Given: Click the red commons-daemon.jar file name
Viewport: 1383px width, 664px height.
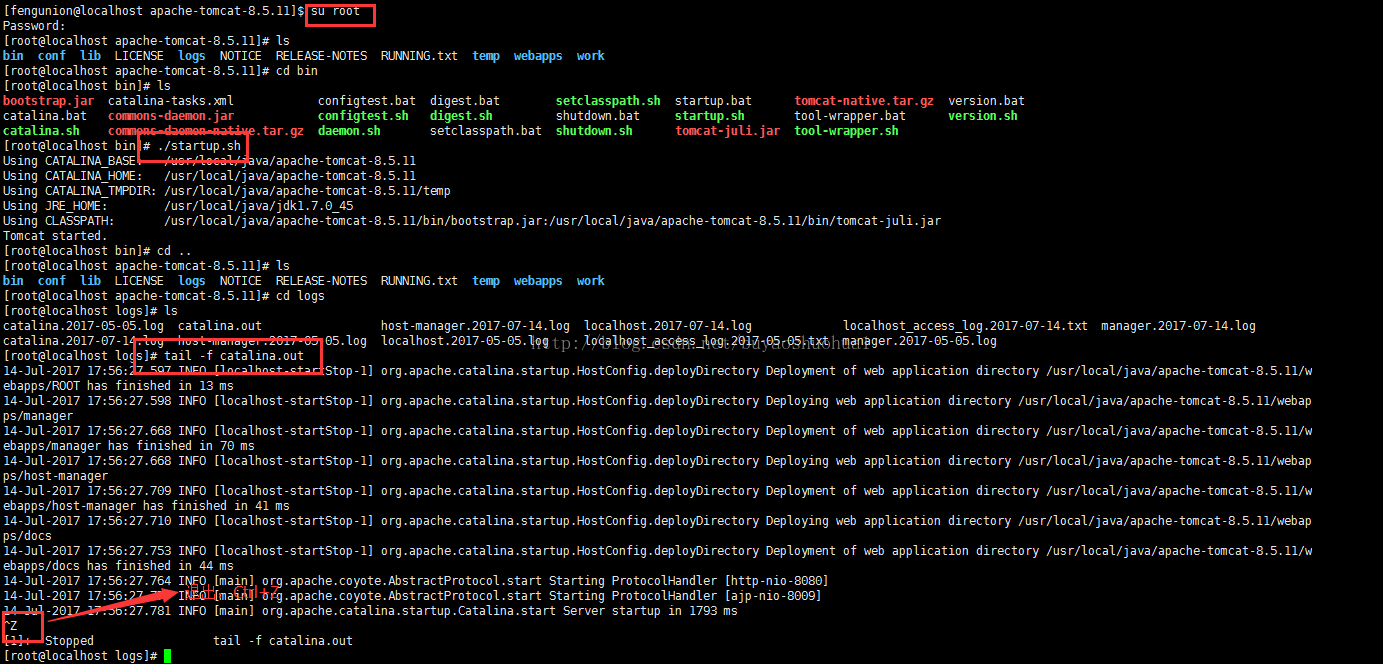Looking at the screenshot, I should pos(171,116).
